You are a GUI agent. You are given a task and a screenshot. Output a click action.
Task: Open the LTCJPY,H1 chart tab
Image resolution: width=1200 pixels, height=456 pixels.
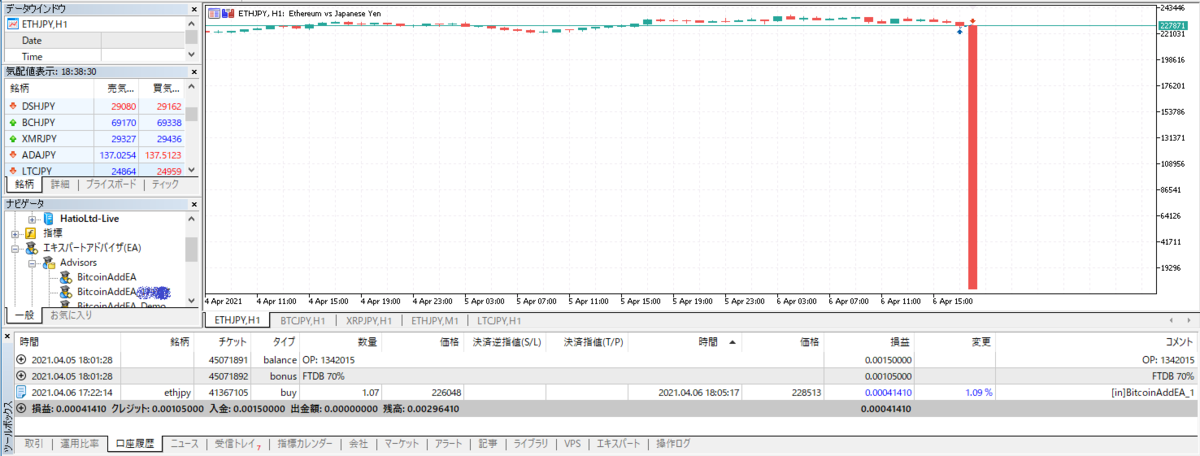[500, 321]
